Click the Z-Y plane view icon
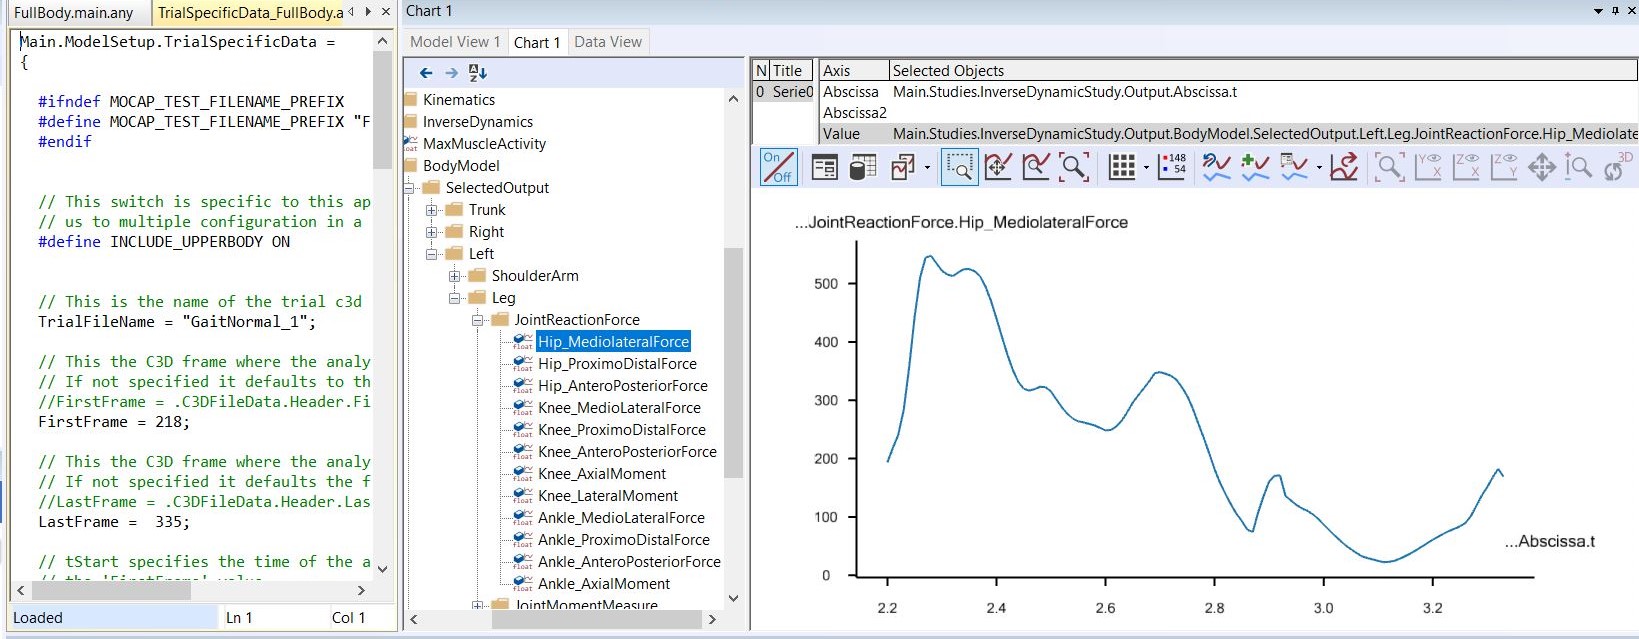1639x639 pixels. [1504, 167]
